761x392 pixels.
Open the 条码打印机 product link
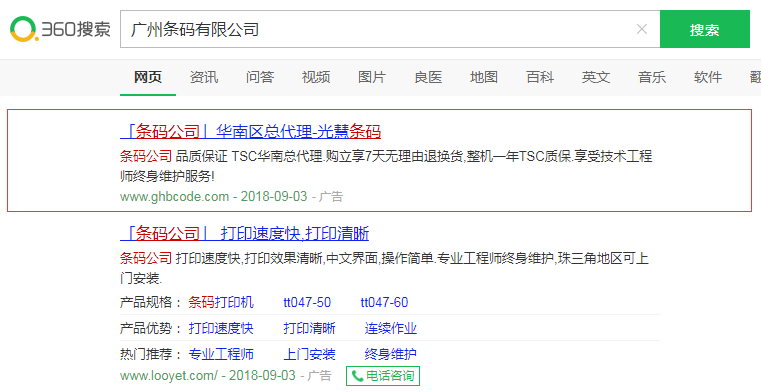click(x=221, y=302)
